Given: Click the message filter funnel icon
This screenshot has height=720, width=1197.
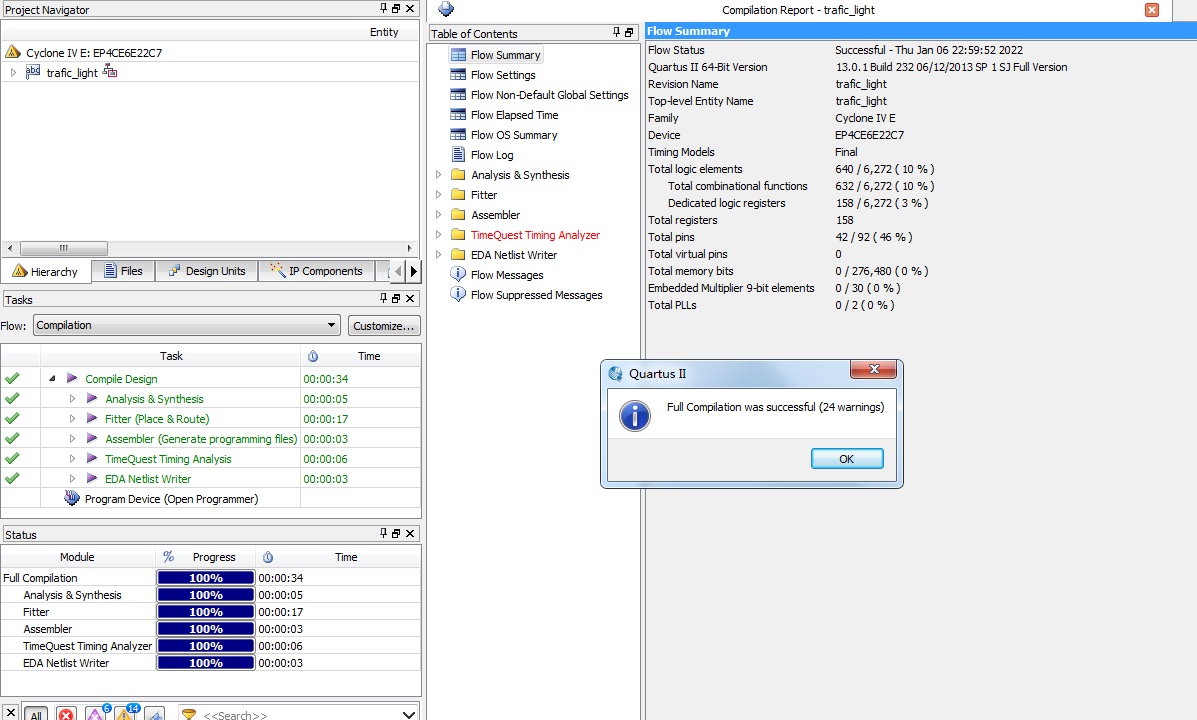Looking at the screenshot, I should (189, 714).
